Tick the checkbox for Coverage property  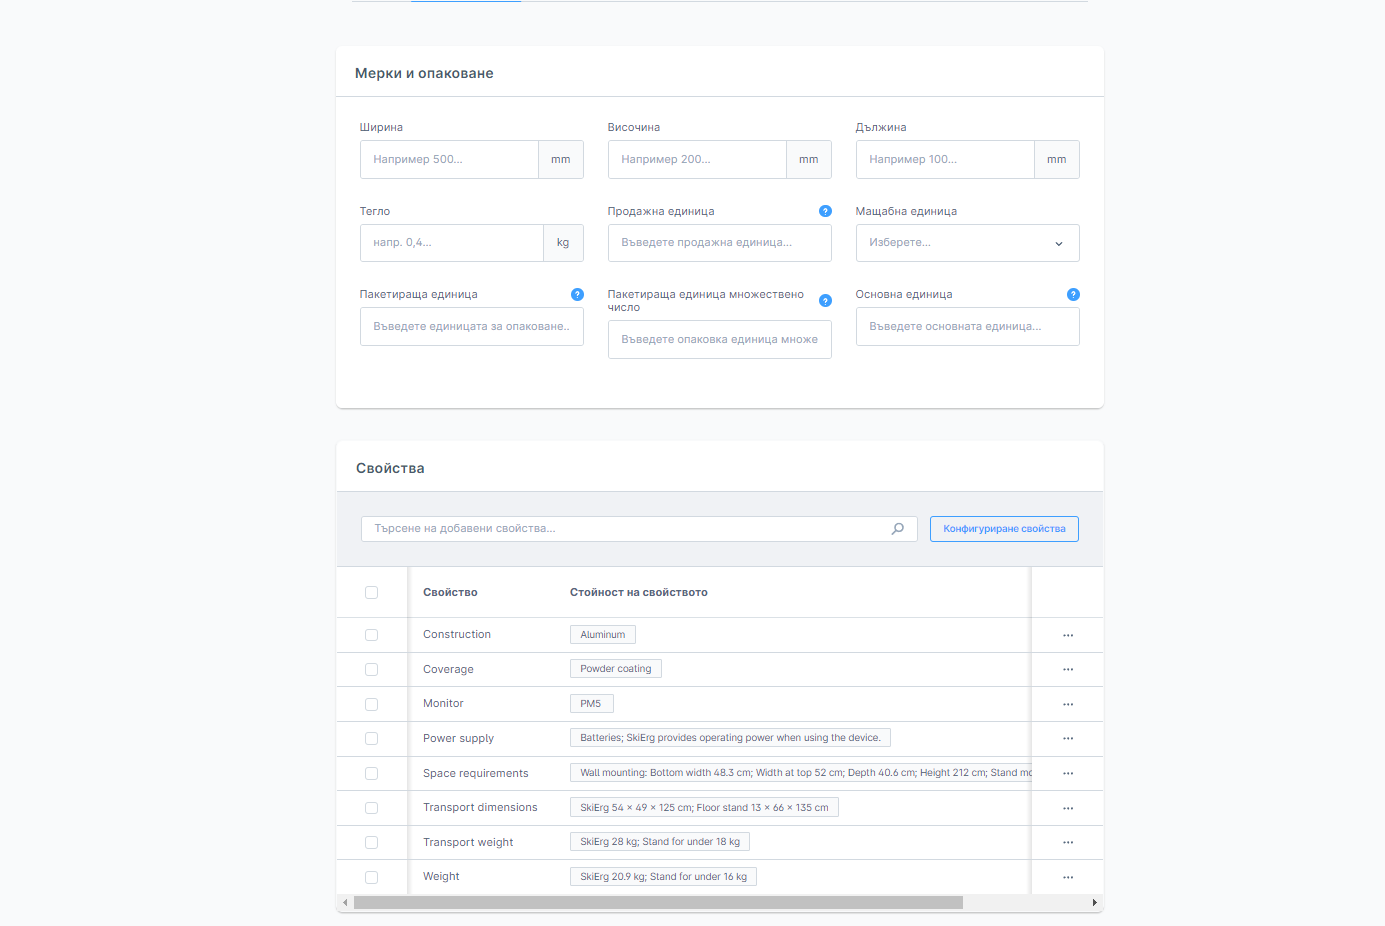[371, 670]
